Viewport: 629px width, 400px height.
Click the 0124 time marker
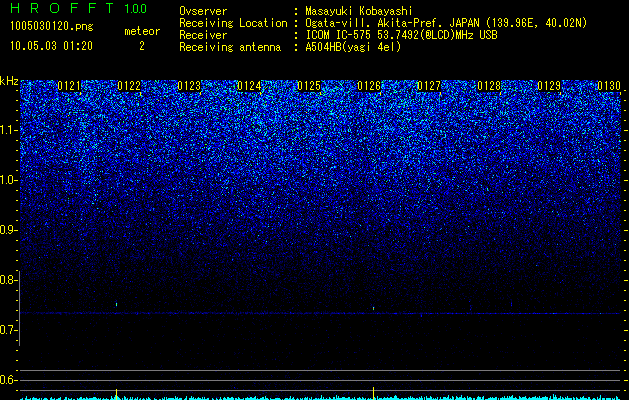coord(249,86)
